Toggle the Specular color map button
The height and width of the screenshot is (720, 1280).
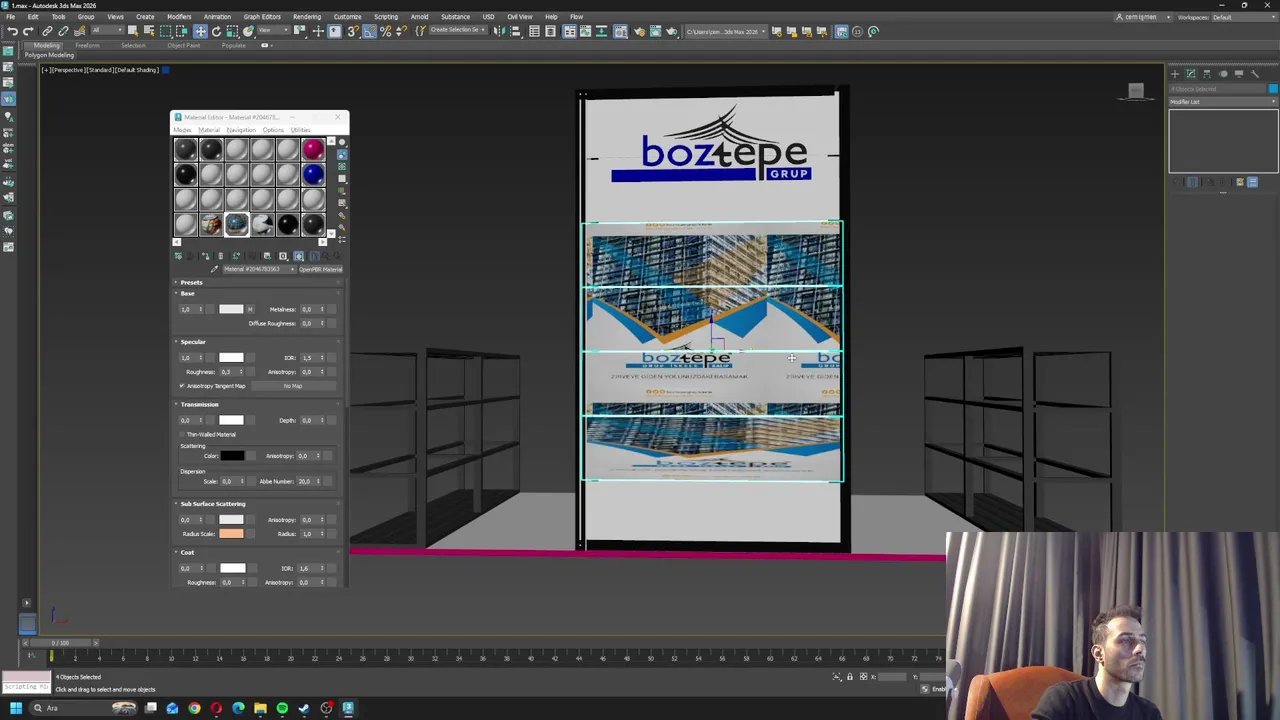[x=249, y=357]
